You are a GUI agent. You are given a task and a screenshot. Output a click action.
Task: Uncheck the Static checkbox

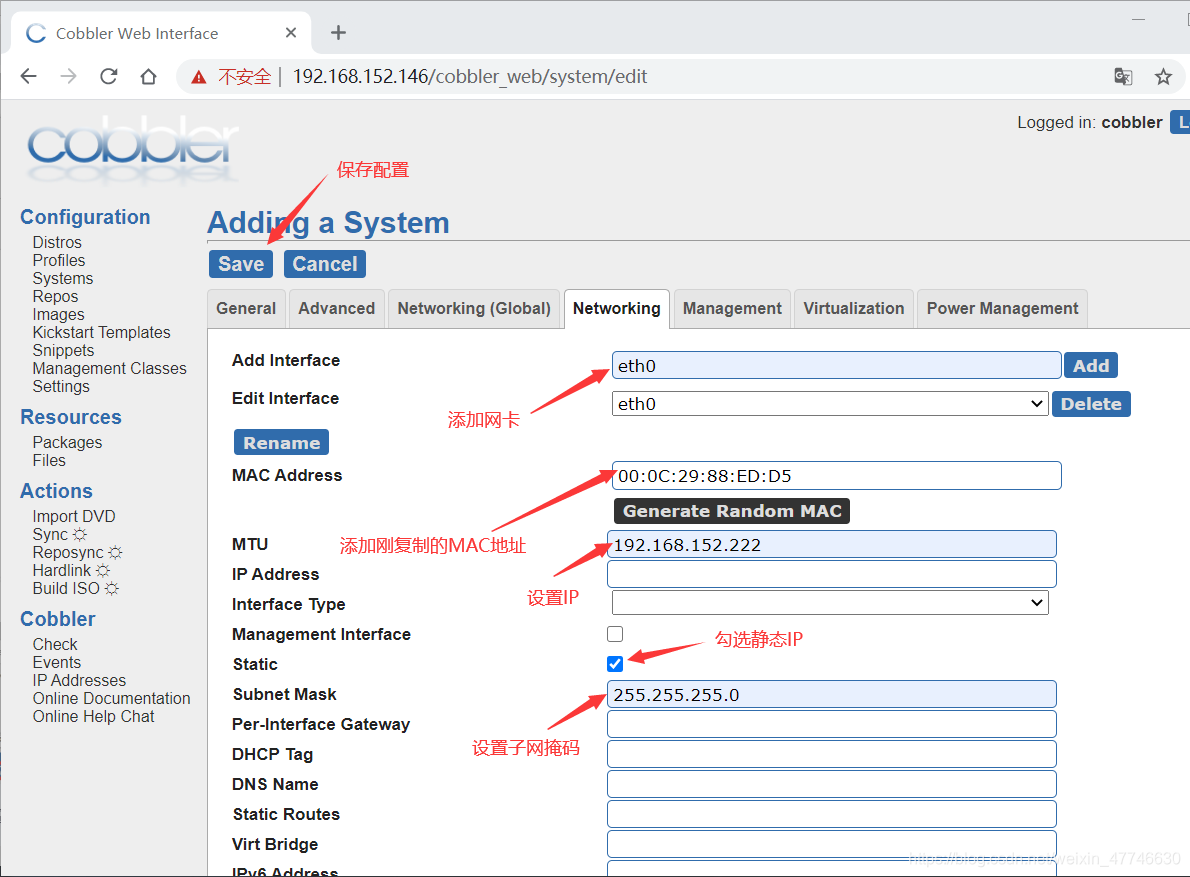[615, 664]
